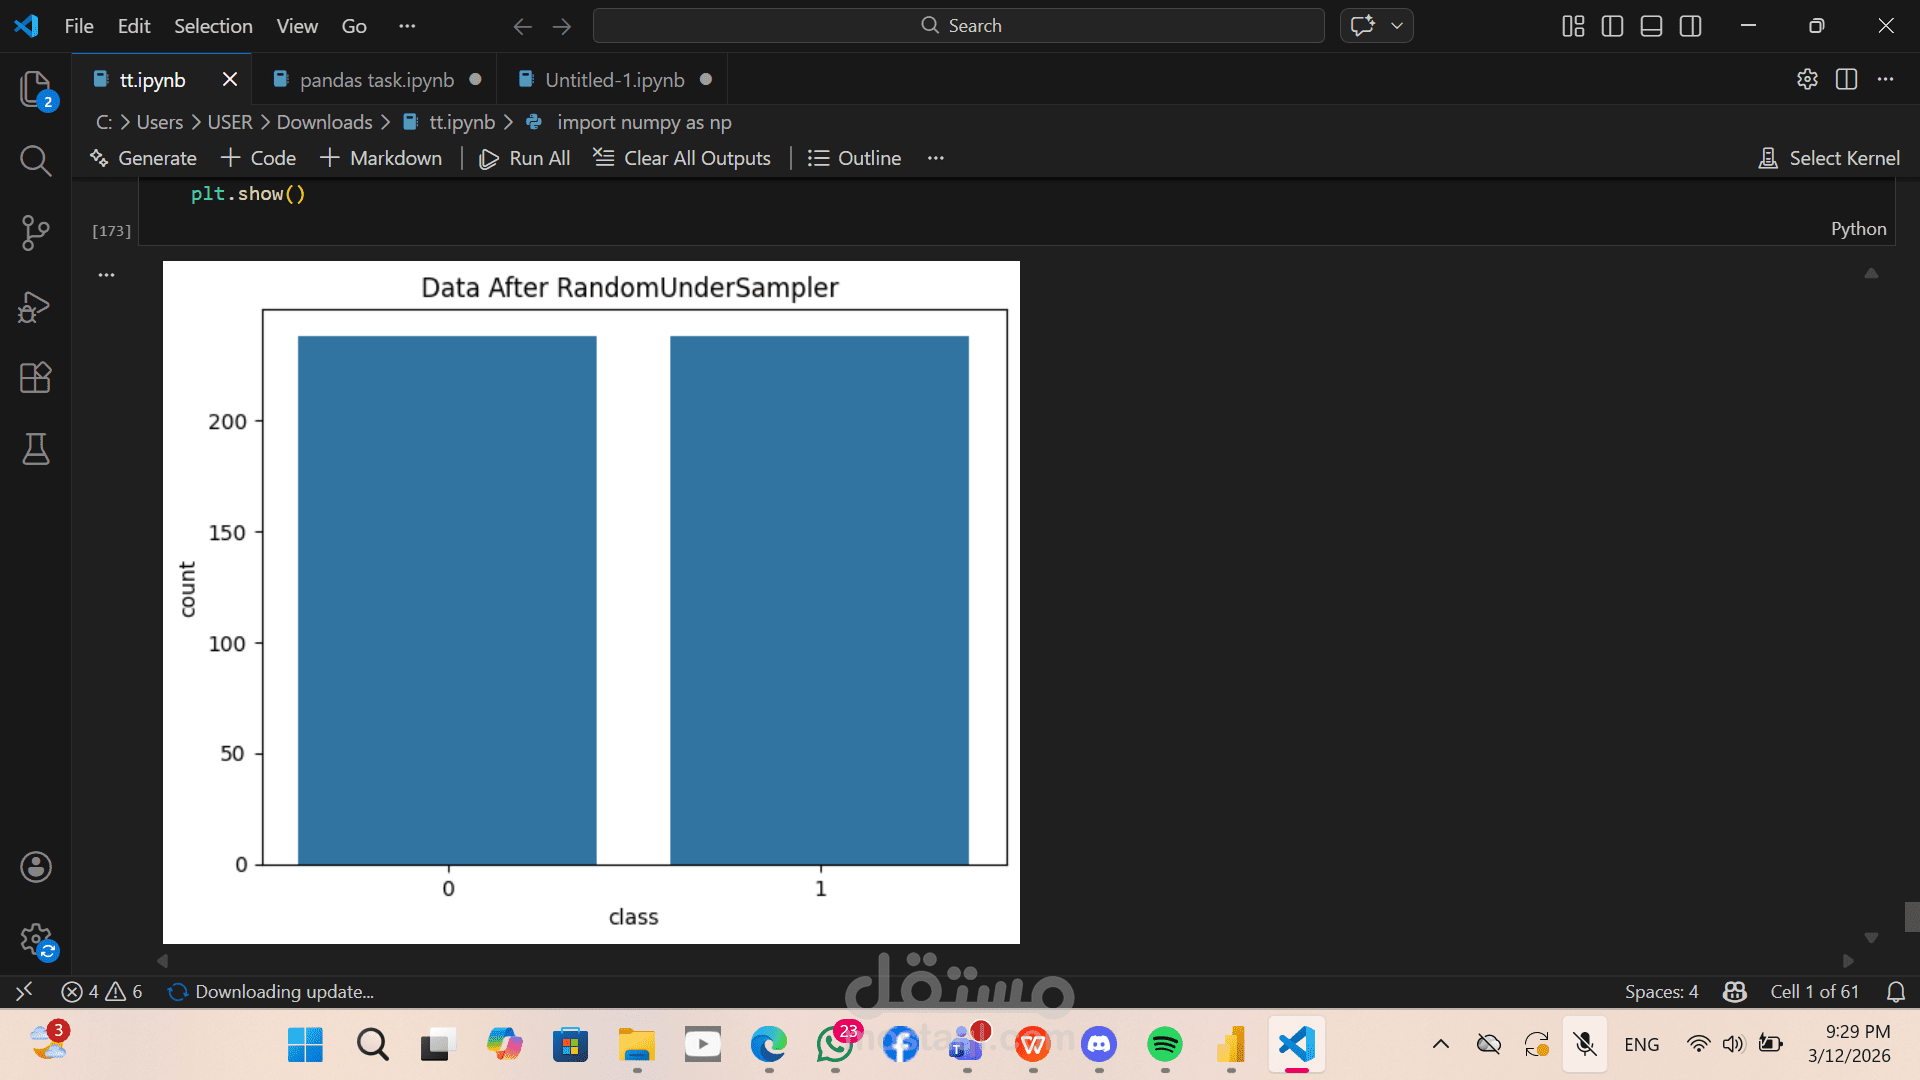Toggle the bottom panel layout button
Image resolution: width=1920 pixels, height=1080 pixels.
1651,26
